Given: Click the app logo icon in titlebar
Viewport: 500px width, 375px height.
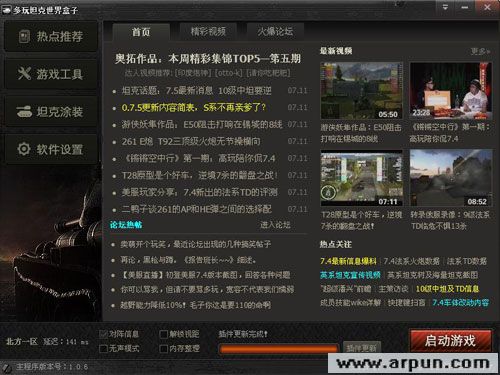Looking at the screenshot, I should coord(7,10).
